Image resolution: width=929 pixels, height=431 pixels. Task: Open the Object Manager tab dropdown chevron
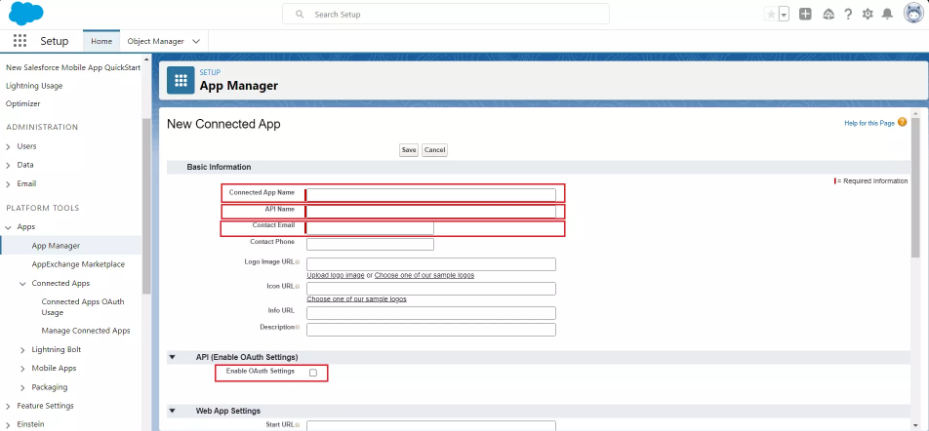196,41
